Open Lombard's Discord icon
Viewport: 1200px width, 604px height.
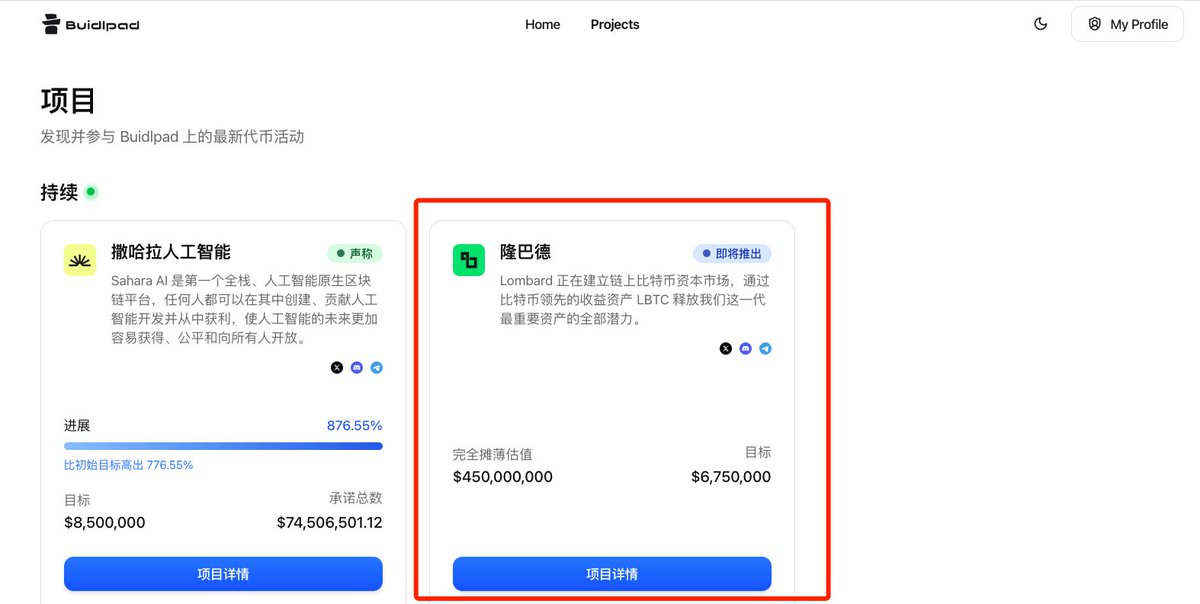(x=745, y=348)
